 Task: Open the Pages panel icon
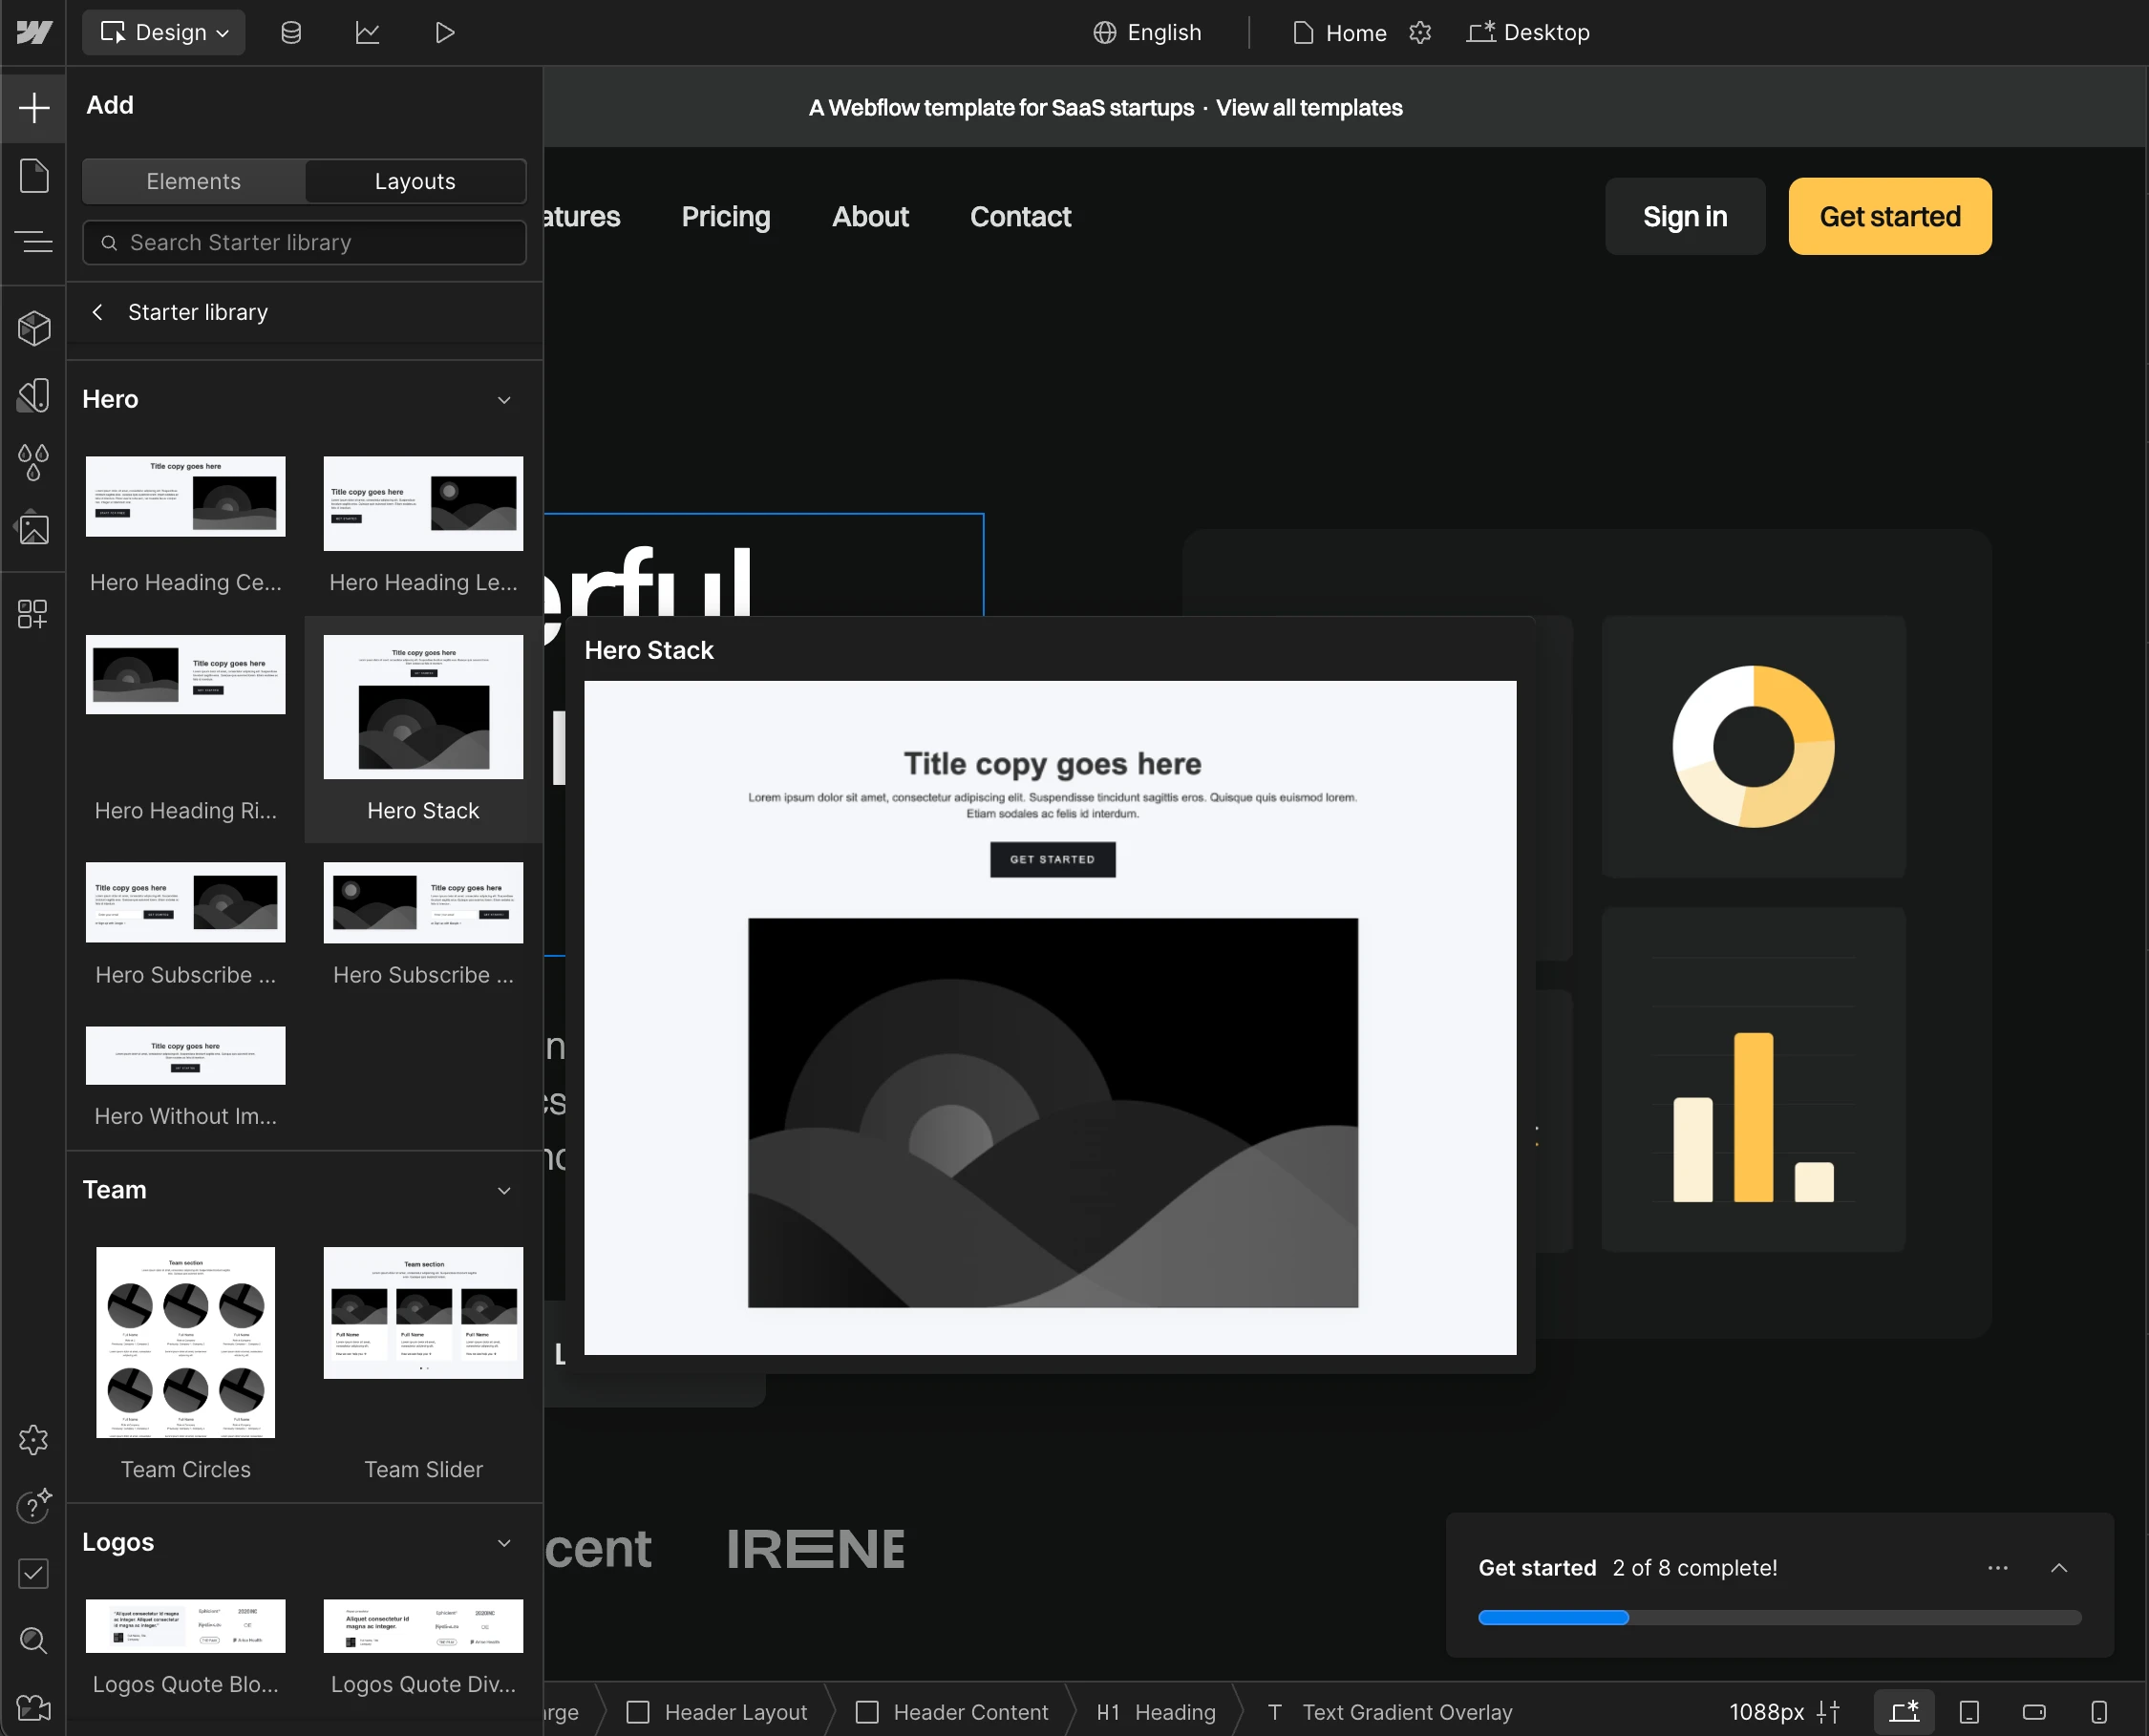33,176
